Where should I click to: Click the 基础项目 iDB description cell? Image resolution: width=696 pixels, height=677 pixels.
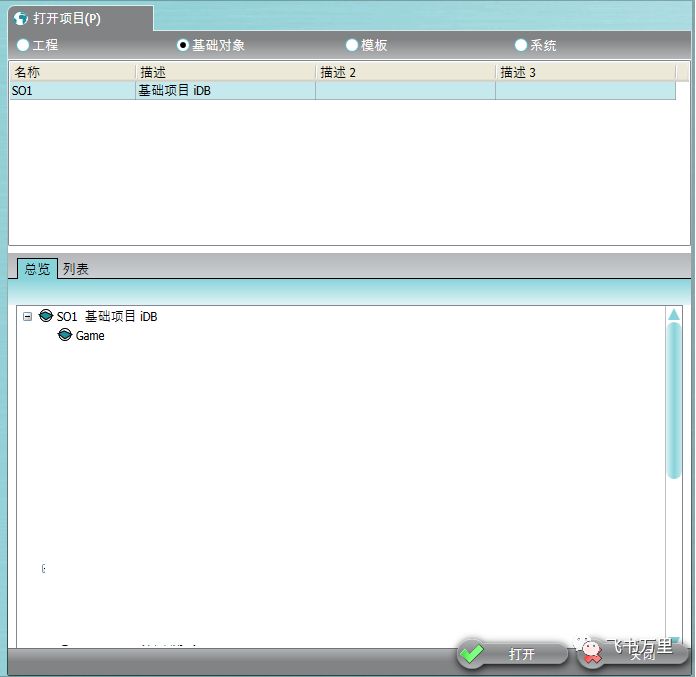225,91
